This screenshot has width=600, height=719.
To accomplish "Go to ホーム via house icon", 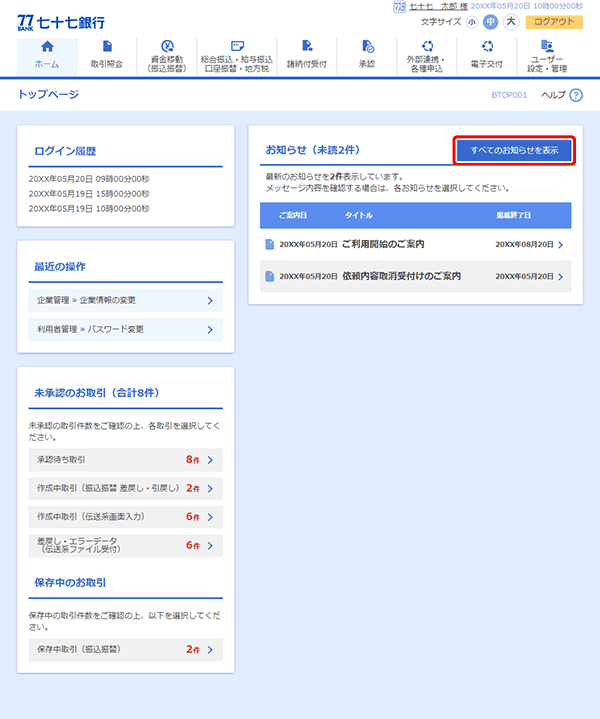I will coord(47,47).
